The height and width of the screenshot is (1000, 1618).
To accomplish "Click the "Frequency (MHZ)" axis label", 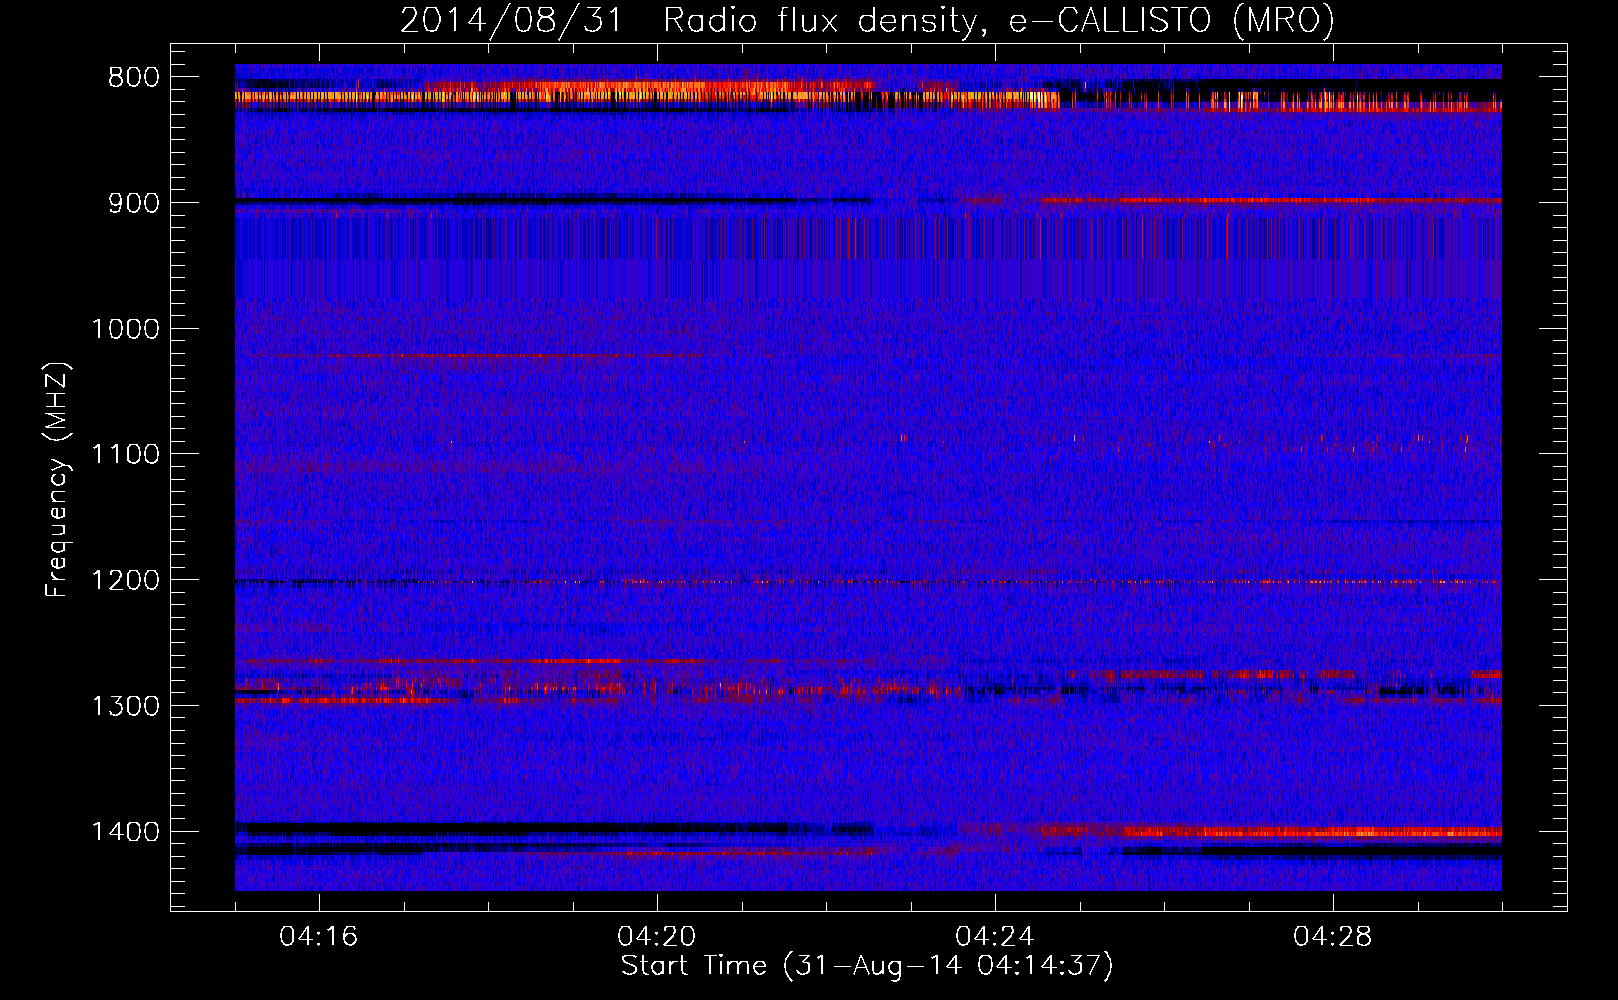I will (x=57, y=480).
